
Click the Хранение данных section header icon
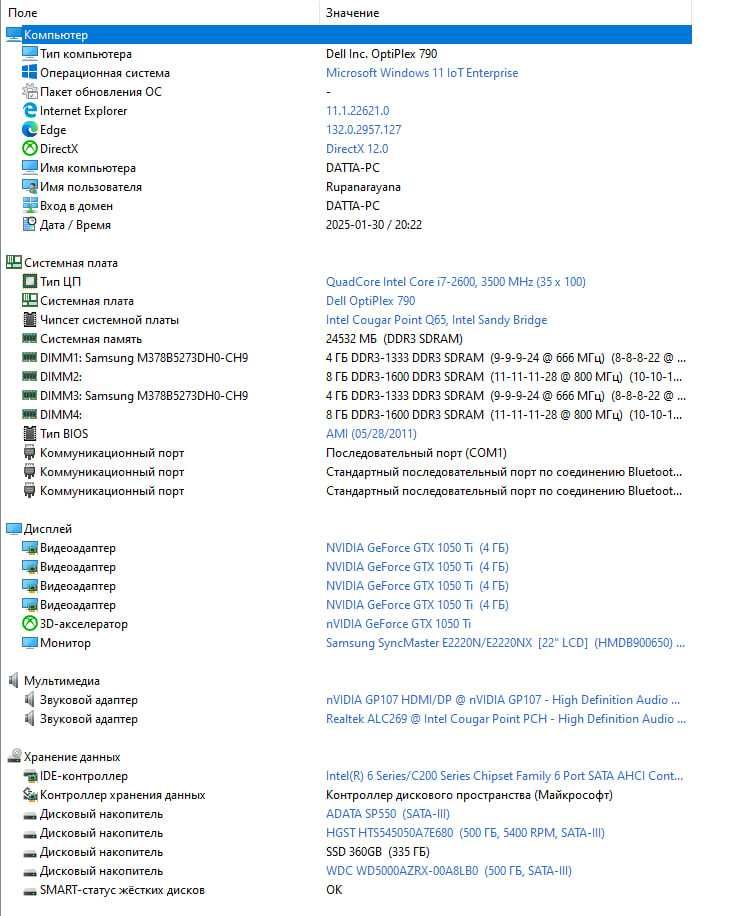[x=13, y=757]
